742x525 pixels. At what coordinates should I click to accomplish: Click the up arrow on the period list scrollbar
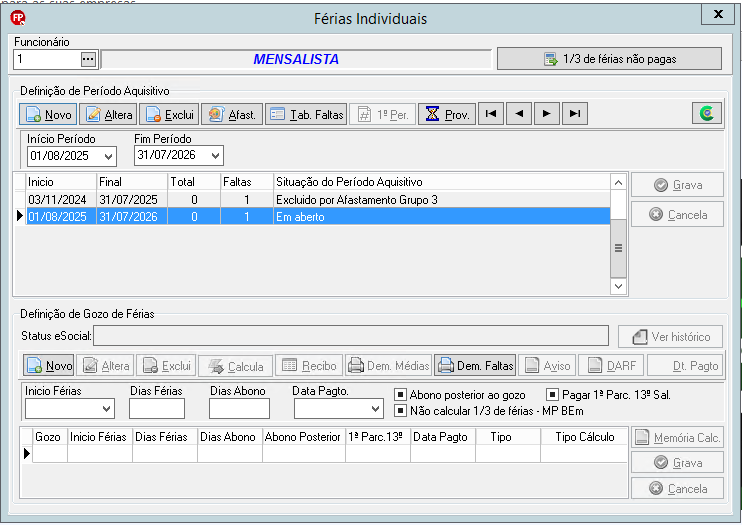tap(618, 182)
